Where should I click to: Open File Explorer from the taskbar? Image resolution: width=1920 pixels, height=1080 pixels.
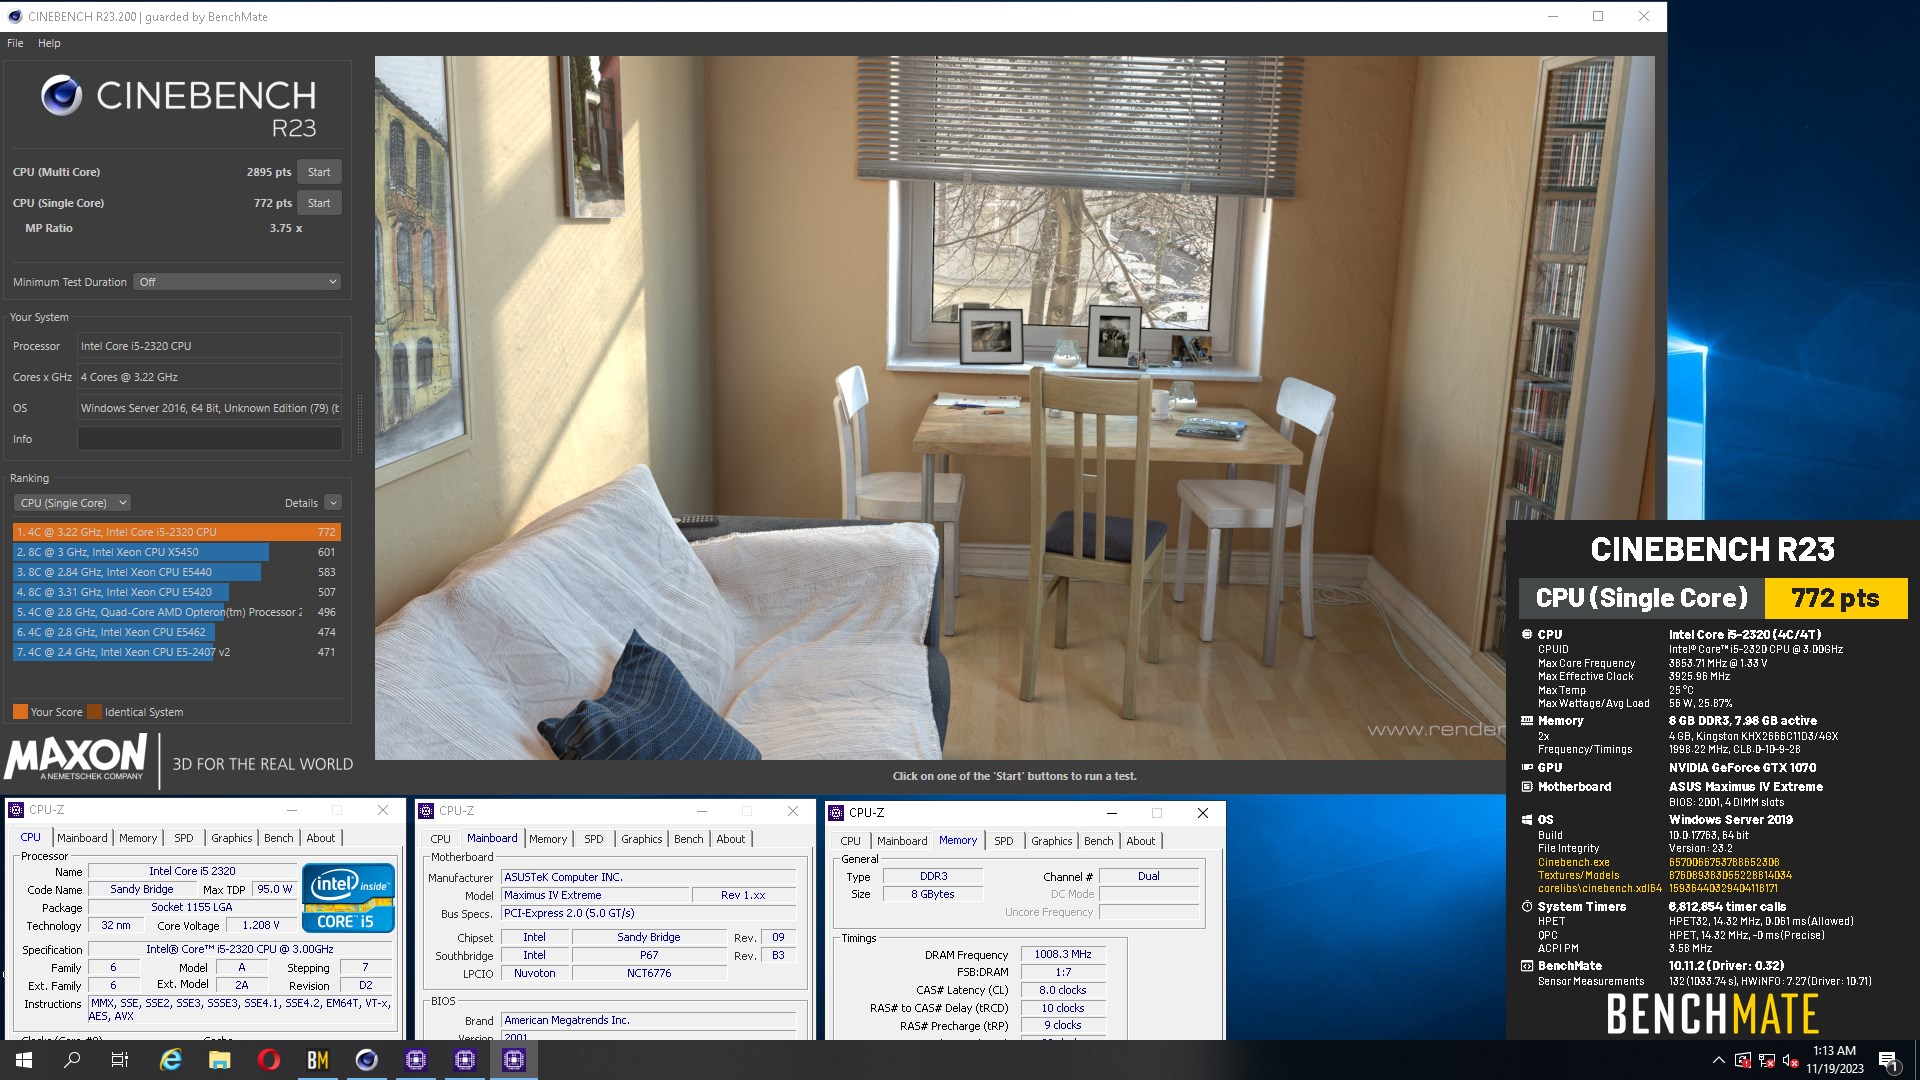(x=220, y=1060)
